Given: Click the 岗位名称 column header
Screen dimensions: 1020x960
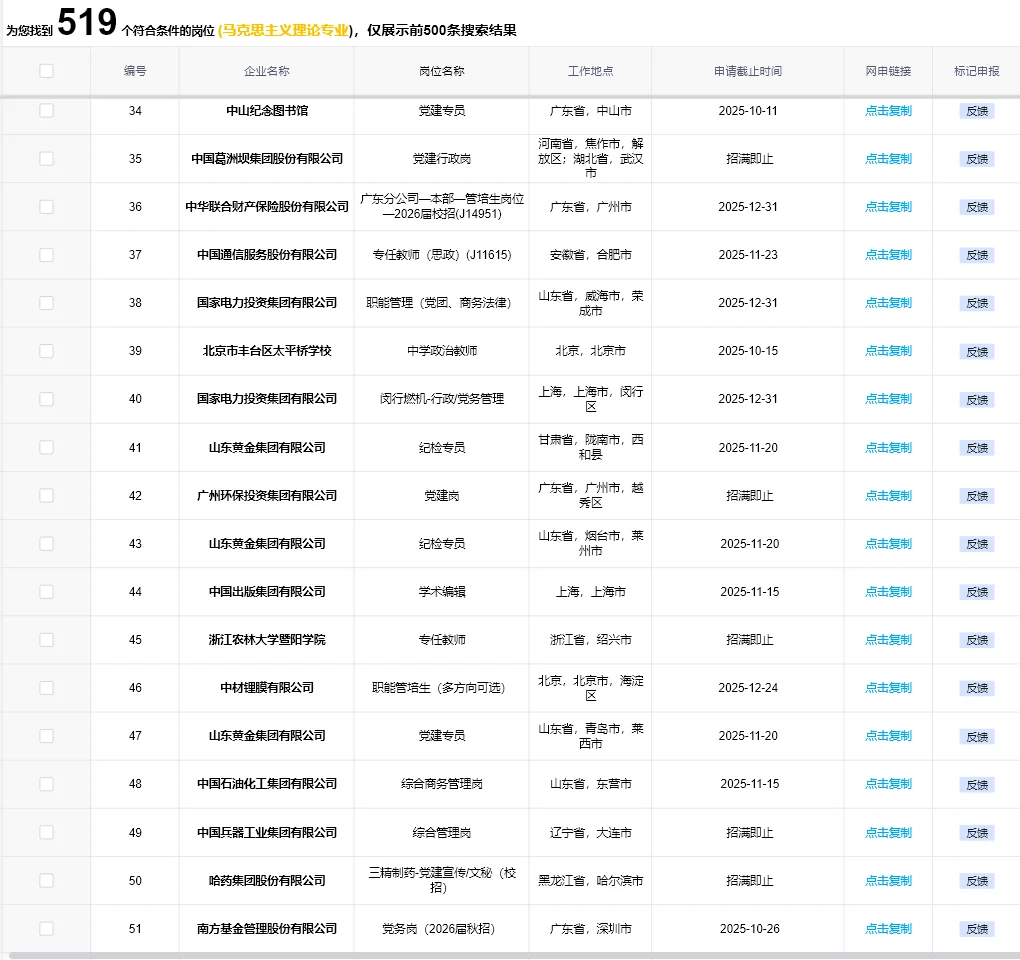Looking at the screenshot, I should tap(442, 71).
